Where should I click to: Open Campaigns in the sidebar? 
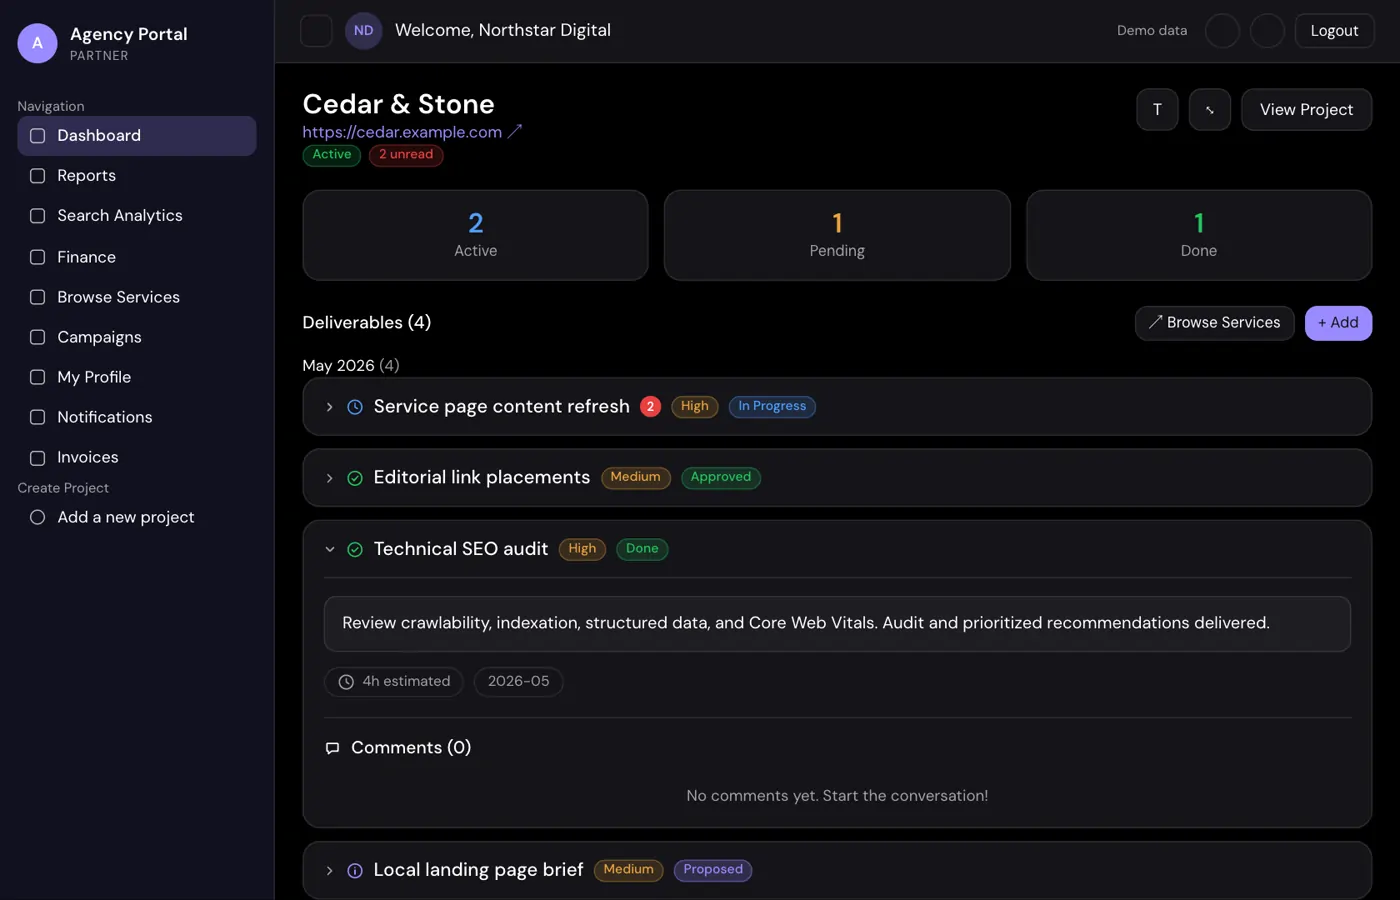pyautogui.click(x=137, y=337)
